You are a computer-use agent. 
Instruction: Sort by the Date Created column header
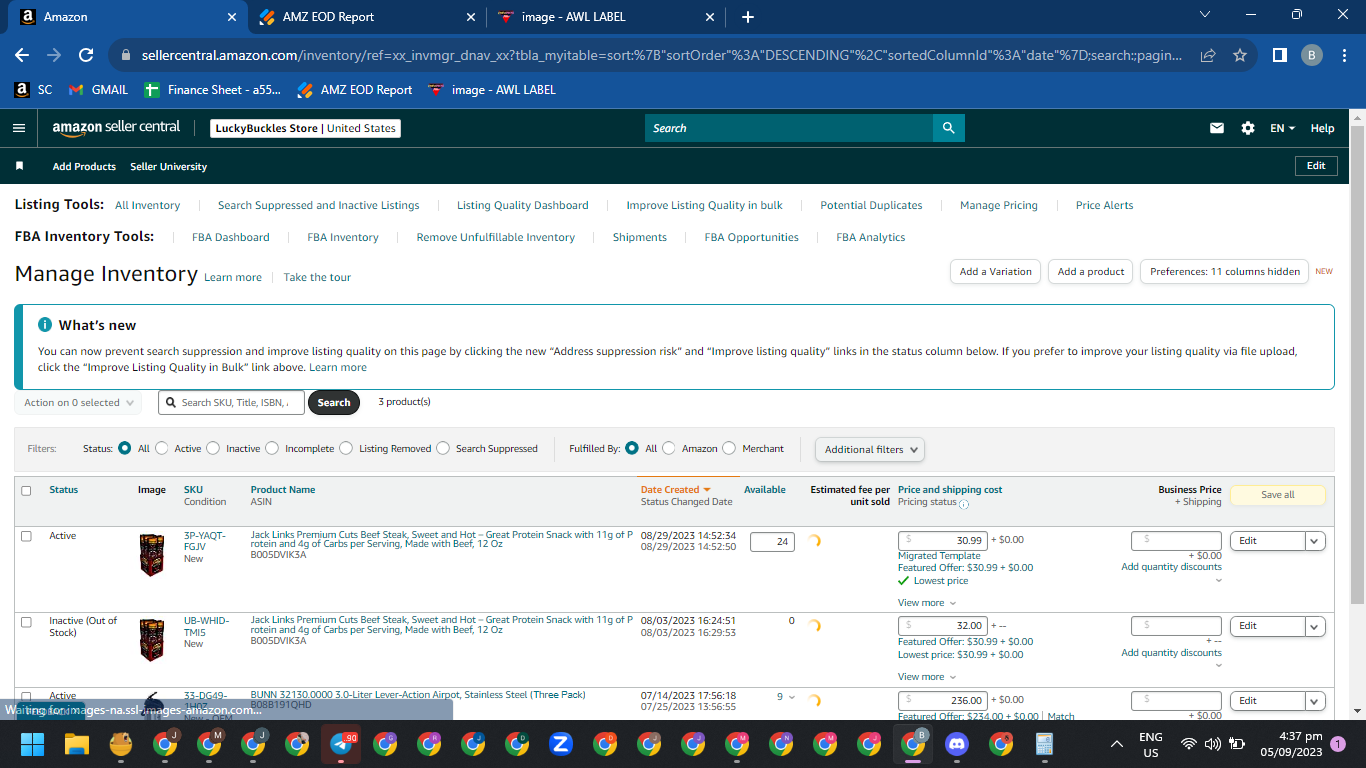(675, 490)
